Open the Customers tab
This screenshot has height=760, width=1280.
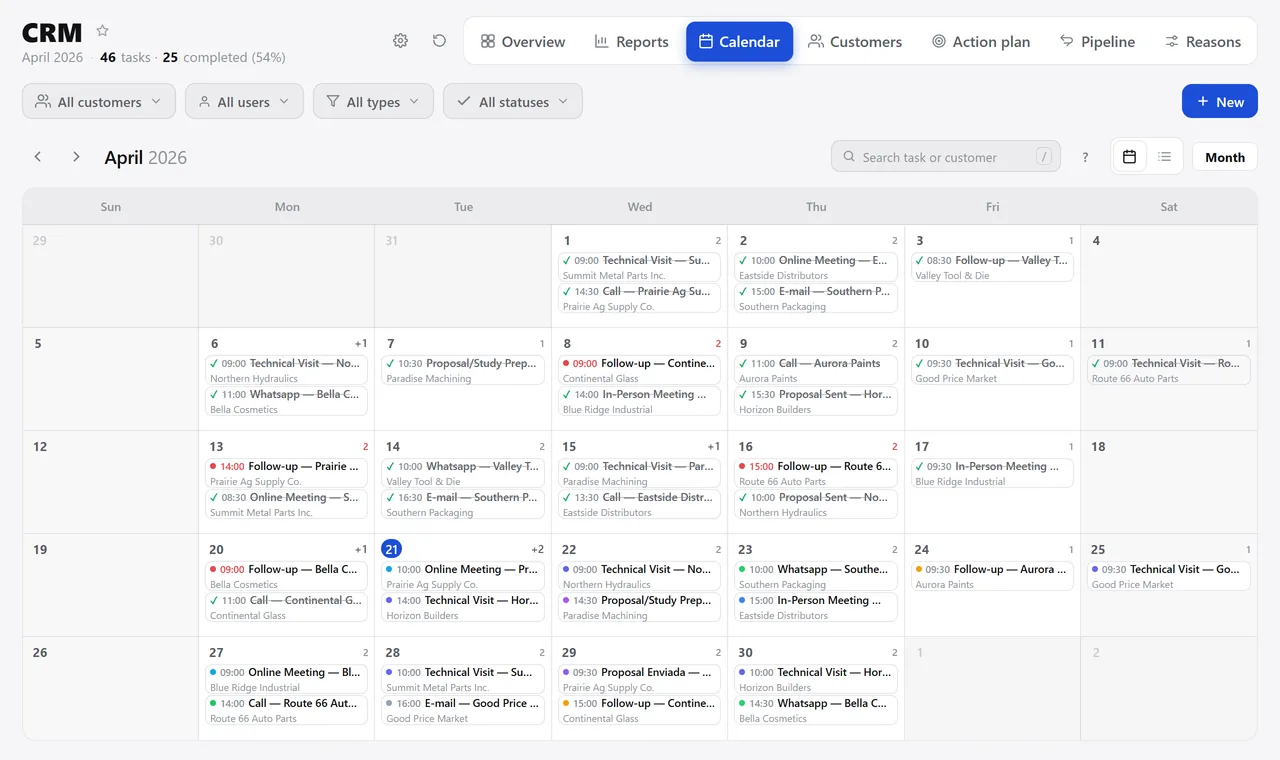coord(855,42)
